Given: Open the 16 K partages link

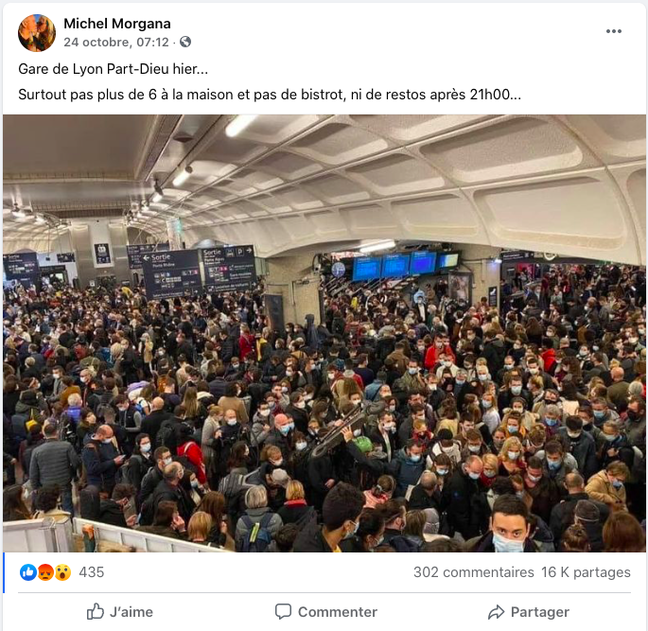Looking at the screenshot, I should 586,572.
